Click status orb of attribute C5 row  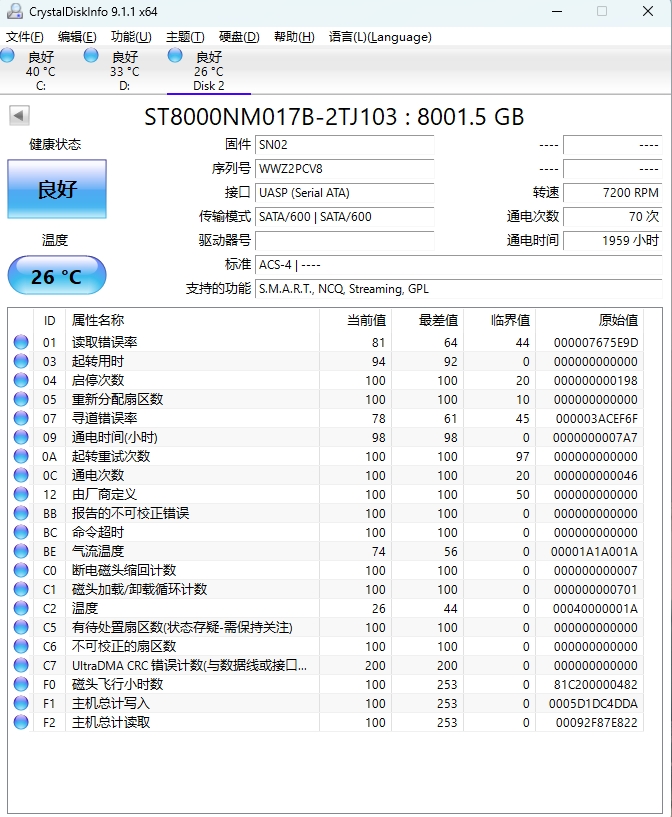click(21, 627)
